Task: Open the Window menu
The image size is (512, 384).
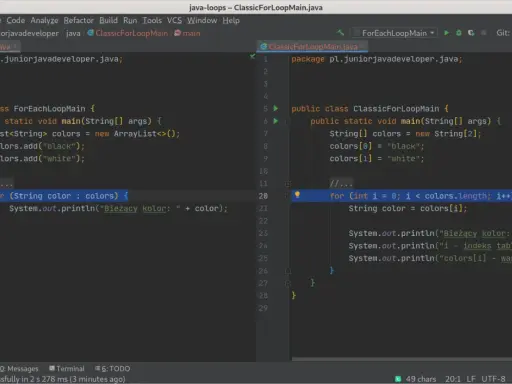Action: pos(202,20)
